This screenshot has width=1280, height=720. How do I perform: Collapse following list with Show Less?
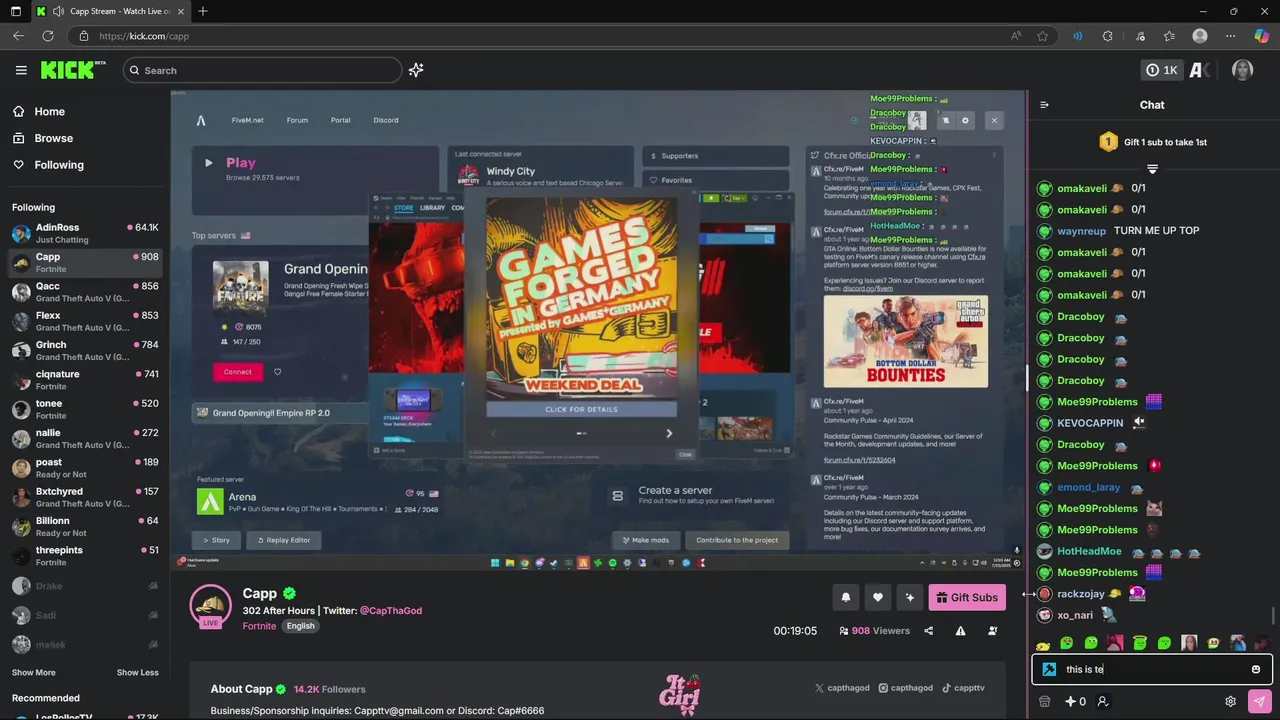[x=137, y=673]
